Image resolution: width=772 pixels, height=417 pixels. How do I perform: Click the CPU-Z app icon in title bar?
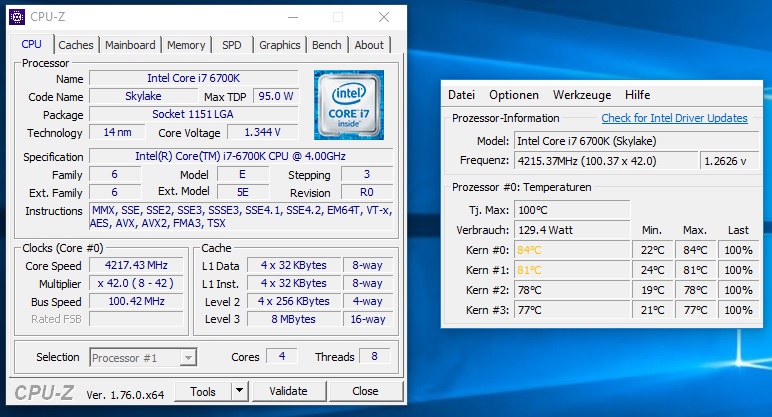pyautogui.click(x=17, y=17)
